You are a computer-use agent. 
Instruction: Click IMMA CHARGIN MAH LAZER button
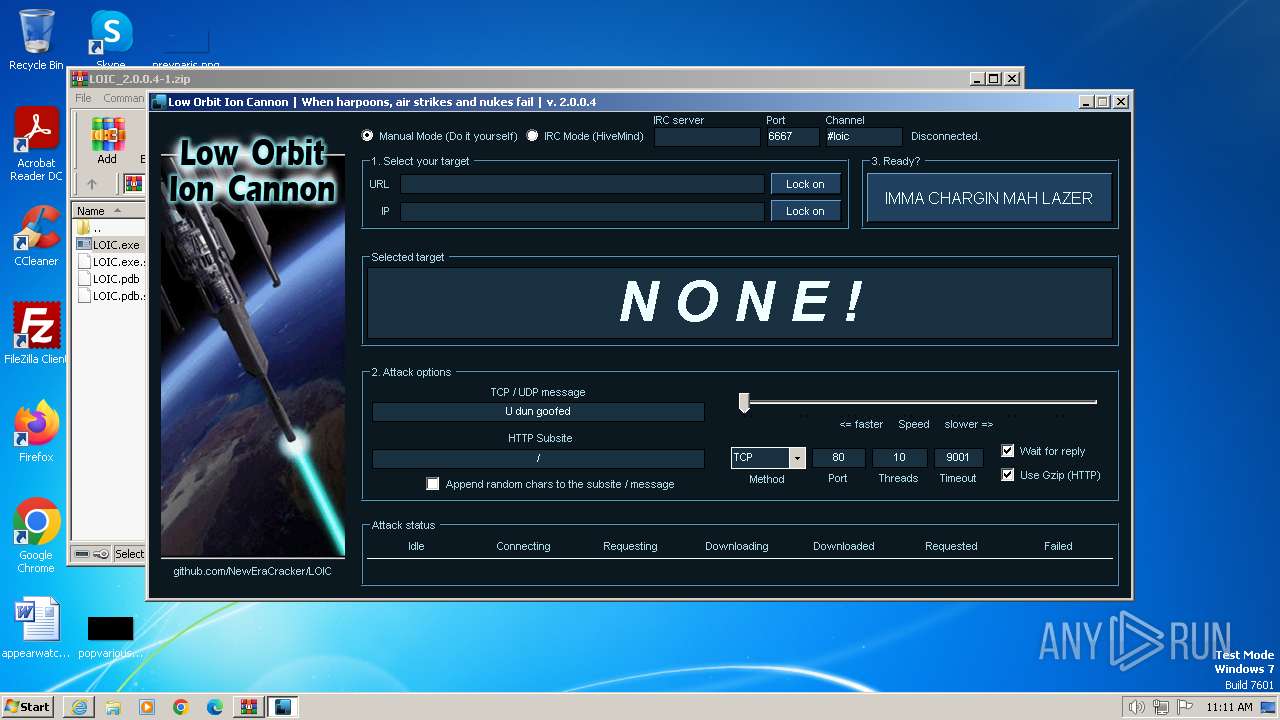[988, 198]
